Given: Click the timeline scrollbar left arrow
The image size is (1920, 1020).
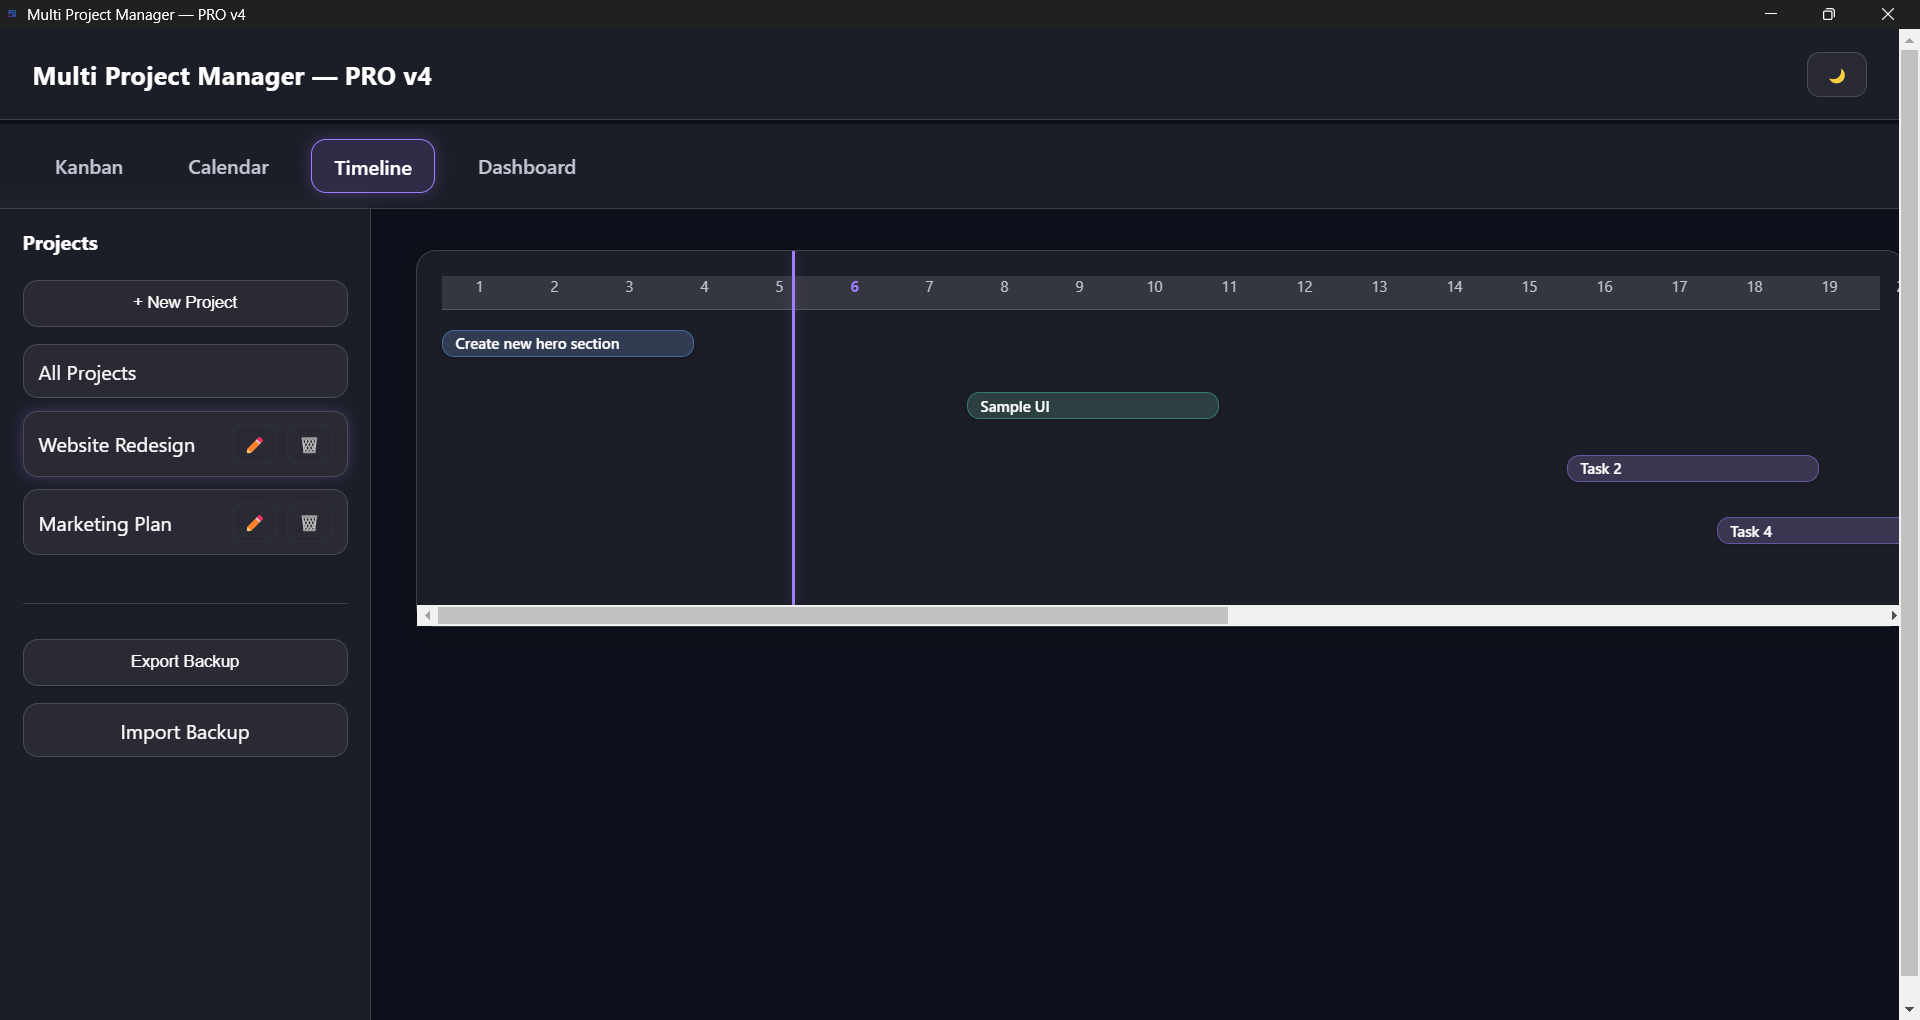Looking at the screenshot, I should [x=428, y=616].
